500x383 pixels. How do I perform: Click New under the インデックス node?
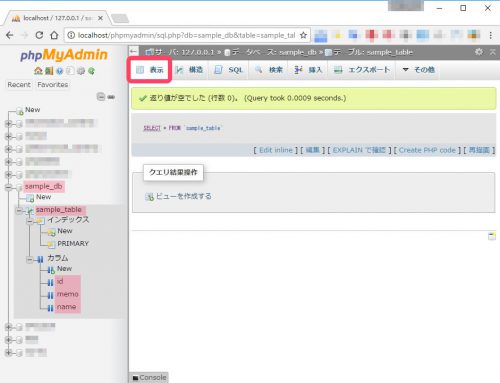click(x=65, y=231)
